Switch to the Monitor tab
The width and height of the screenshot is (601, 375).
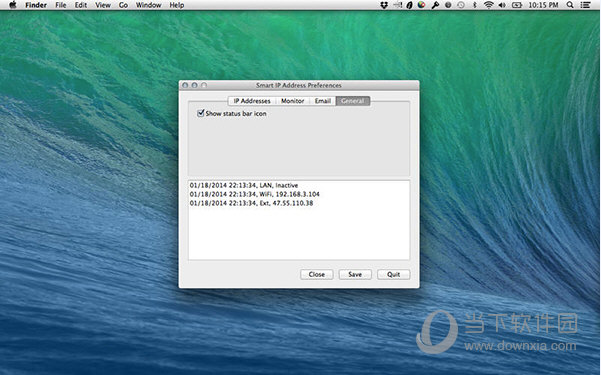tap(292, 101)
